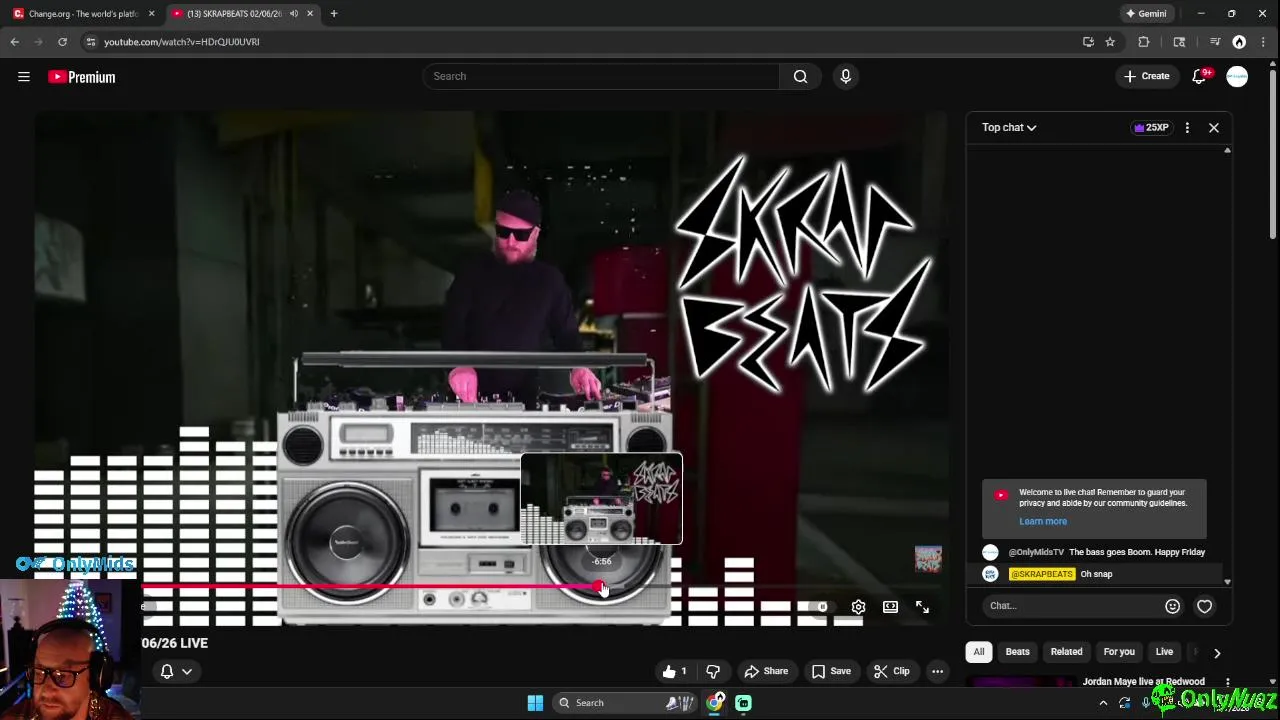Select the All filter chip
The image size is (1280, 720).
[x=979, y=652]
